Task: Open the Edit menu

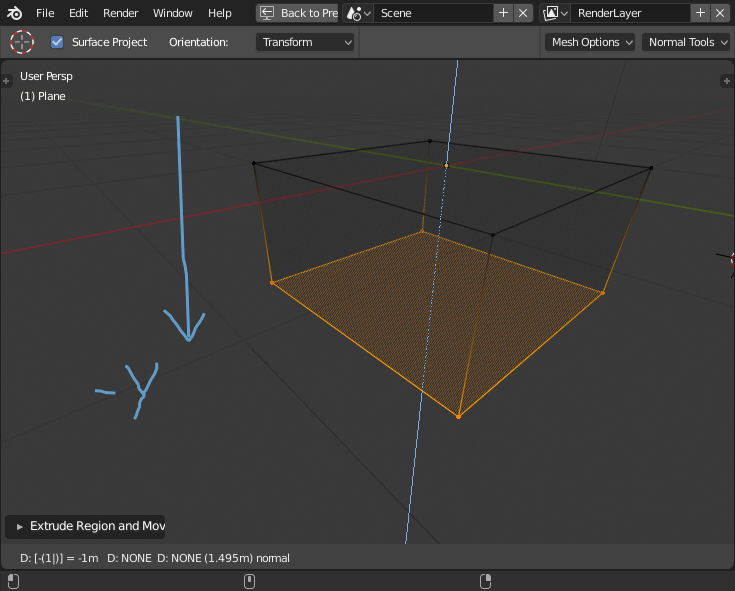Action: click(78, 13)
